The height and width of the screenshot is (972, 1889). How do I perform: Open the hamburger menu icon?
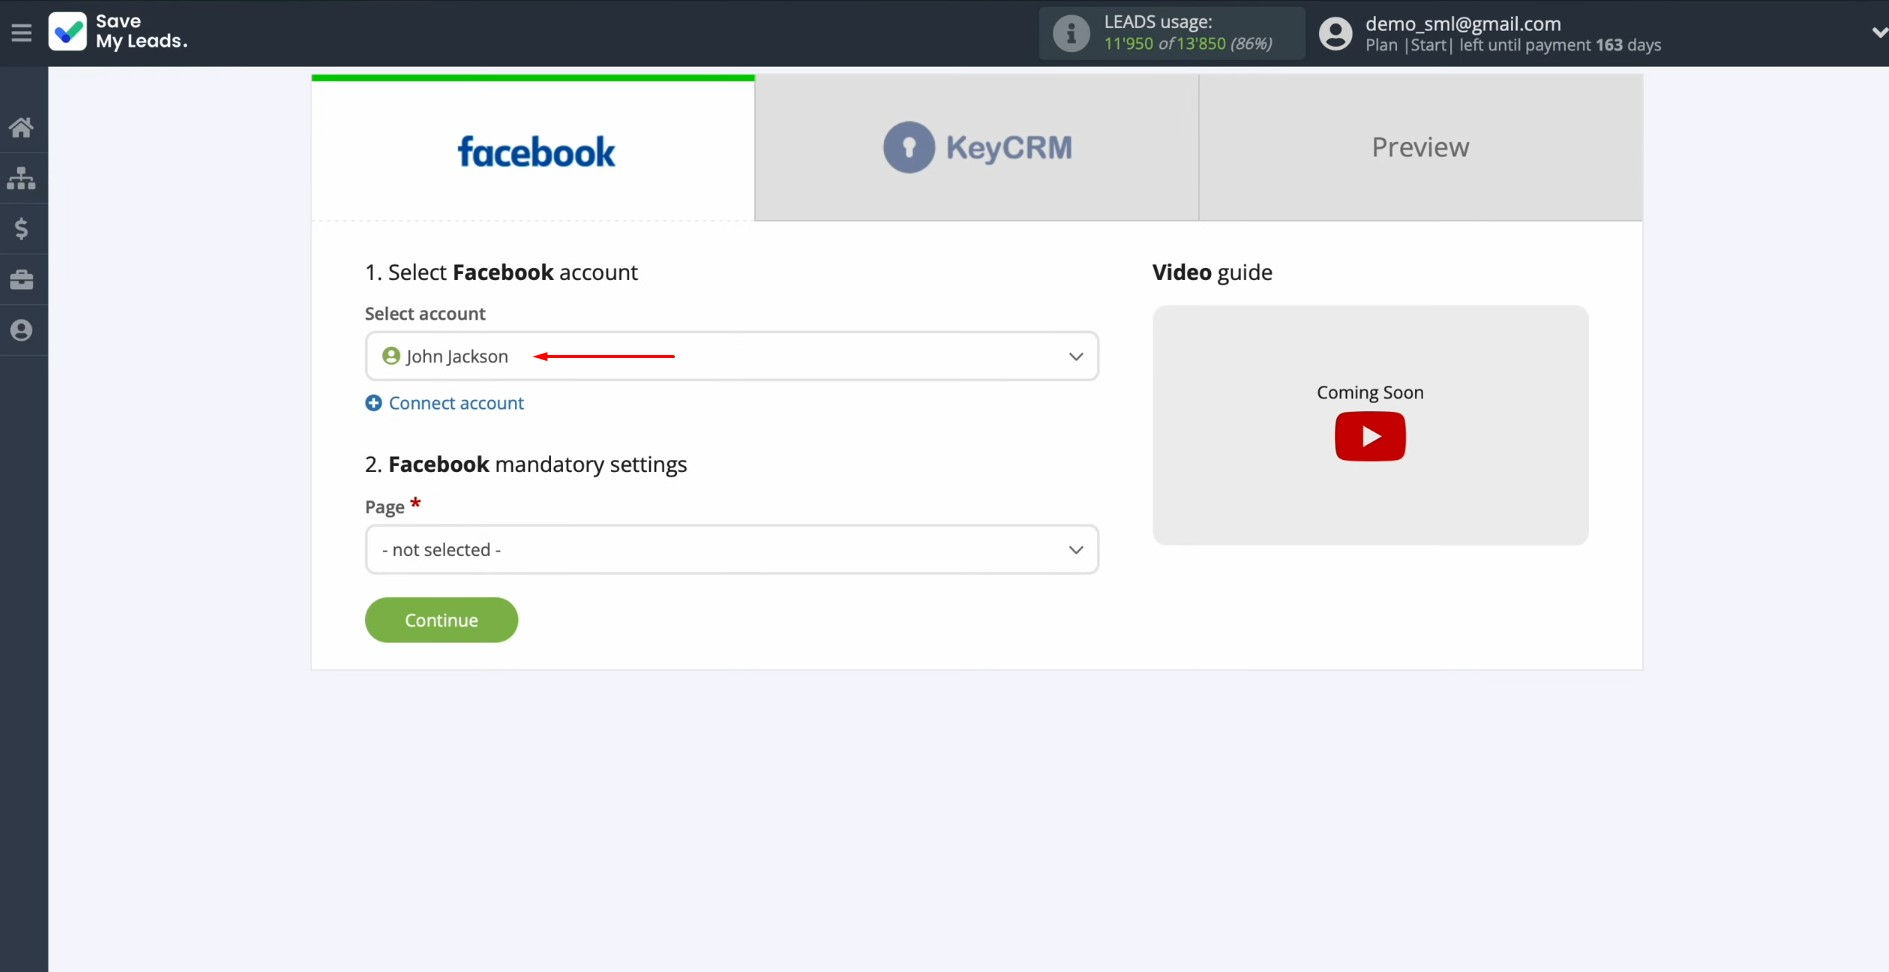click(x=21, y=33)
